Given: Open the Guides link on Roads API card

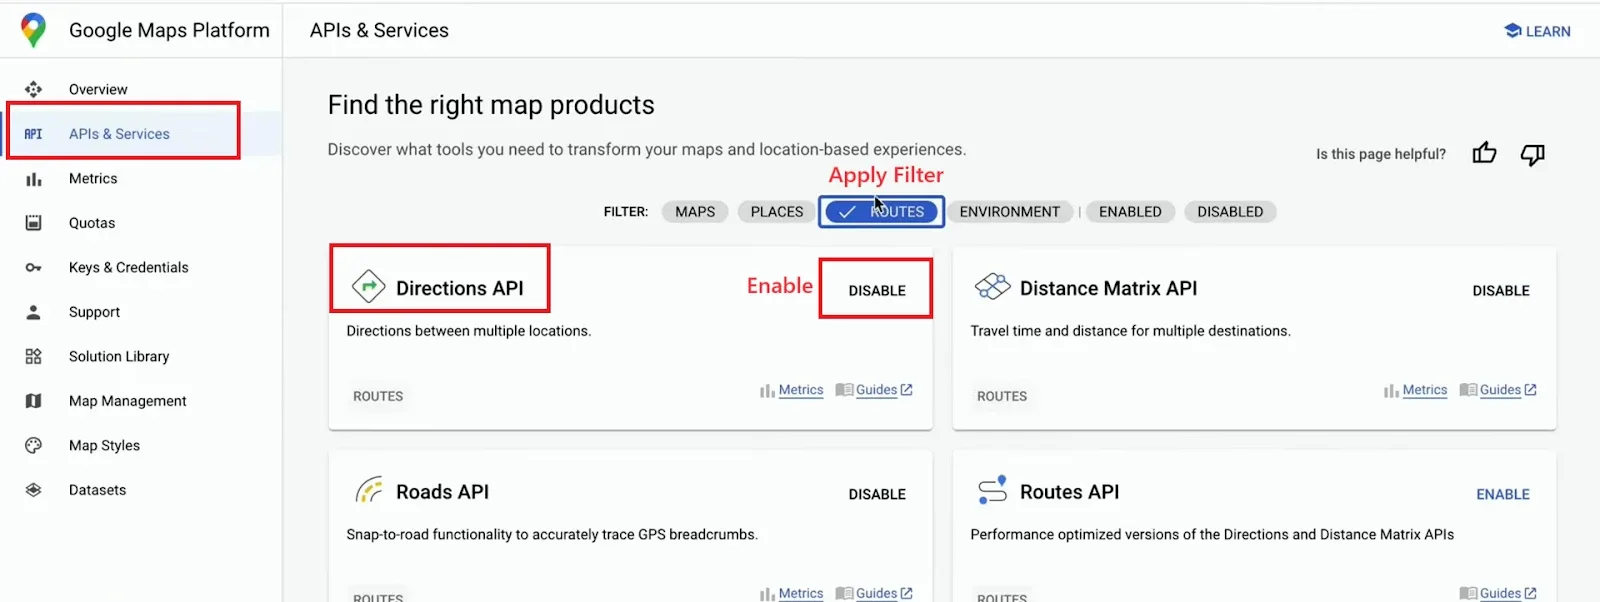Looking at the screenshot, I should 876,593.
